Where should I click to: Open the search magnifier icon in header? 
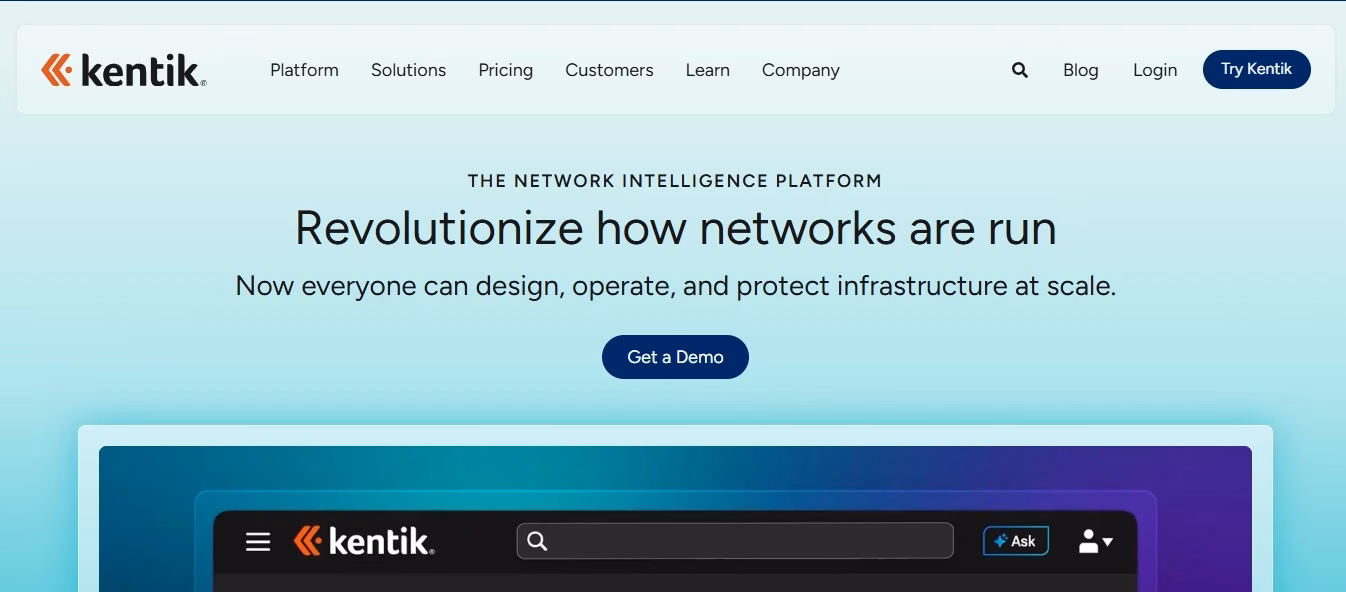point(1020,70)
